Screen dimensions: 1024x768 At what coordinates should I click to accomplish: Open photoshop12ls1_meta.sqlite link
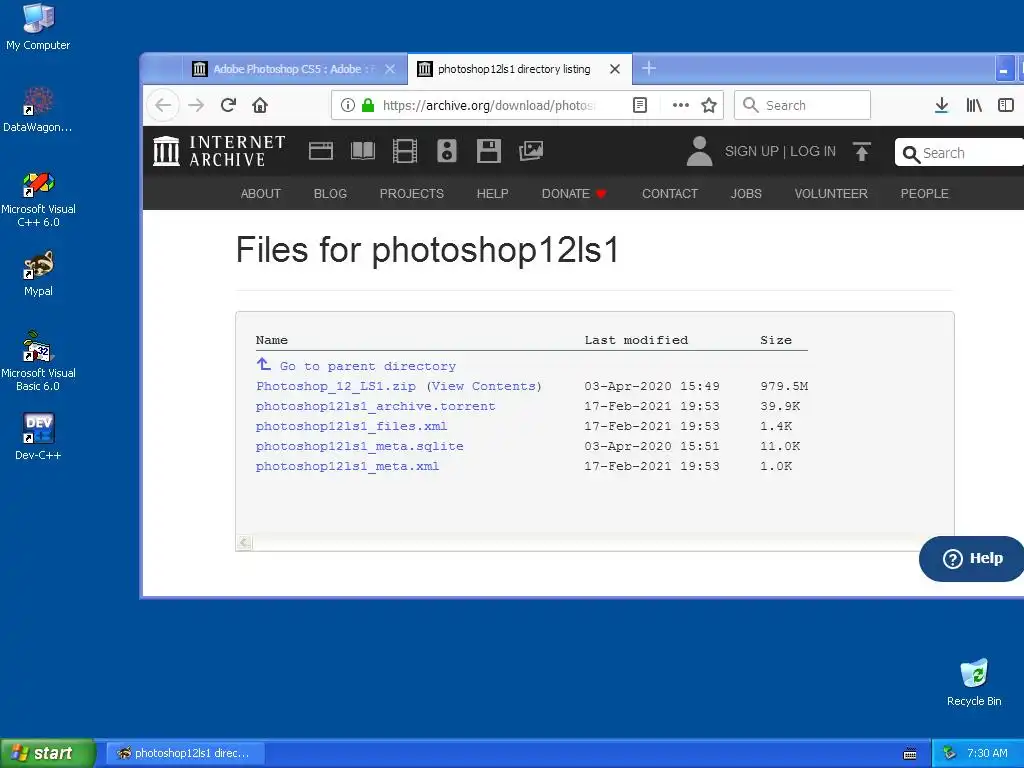360,446
